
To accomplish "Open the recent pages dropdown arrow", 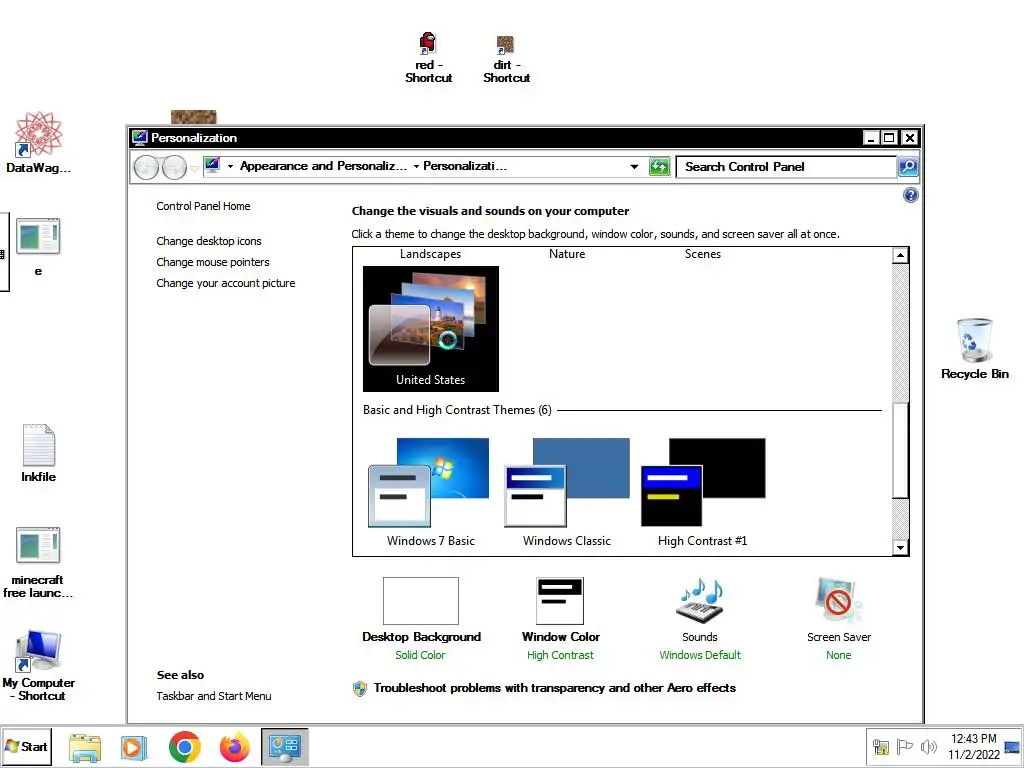I will 194,168.
